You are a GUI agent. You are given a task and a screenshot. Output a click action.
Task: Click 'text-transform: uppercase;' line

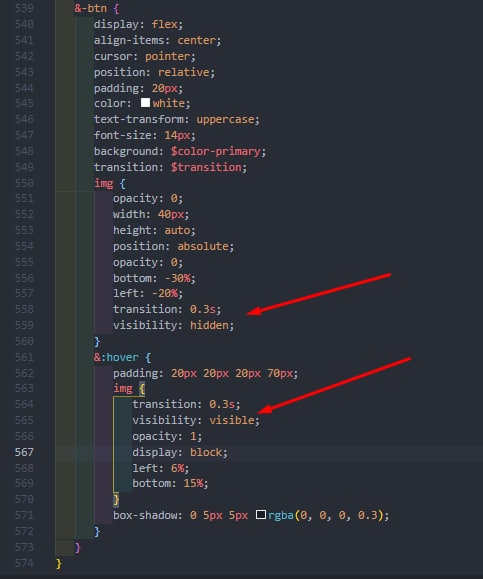click(177, 119)
